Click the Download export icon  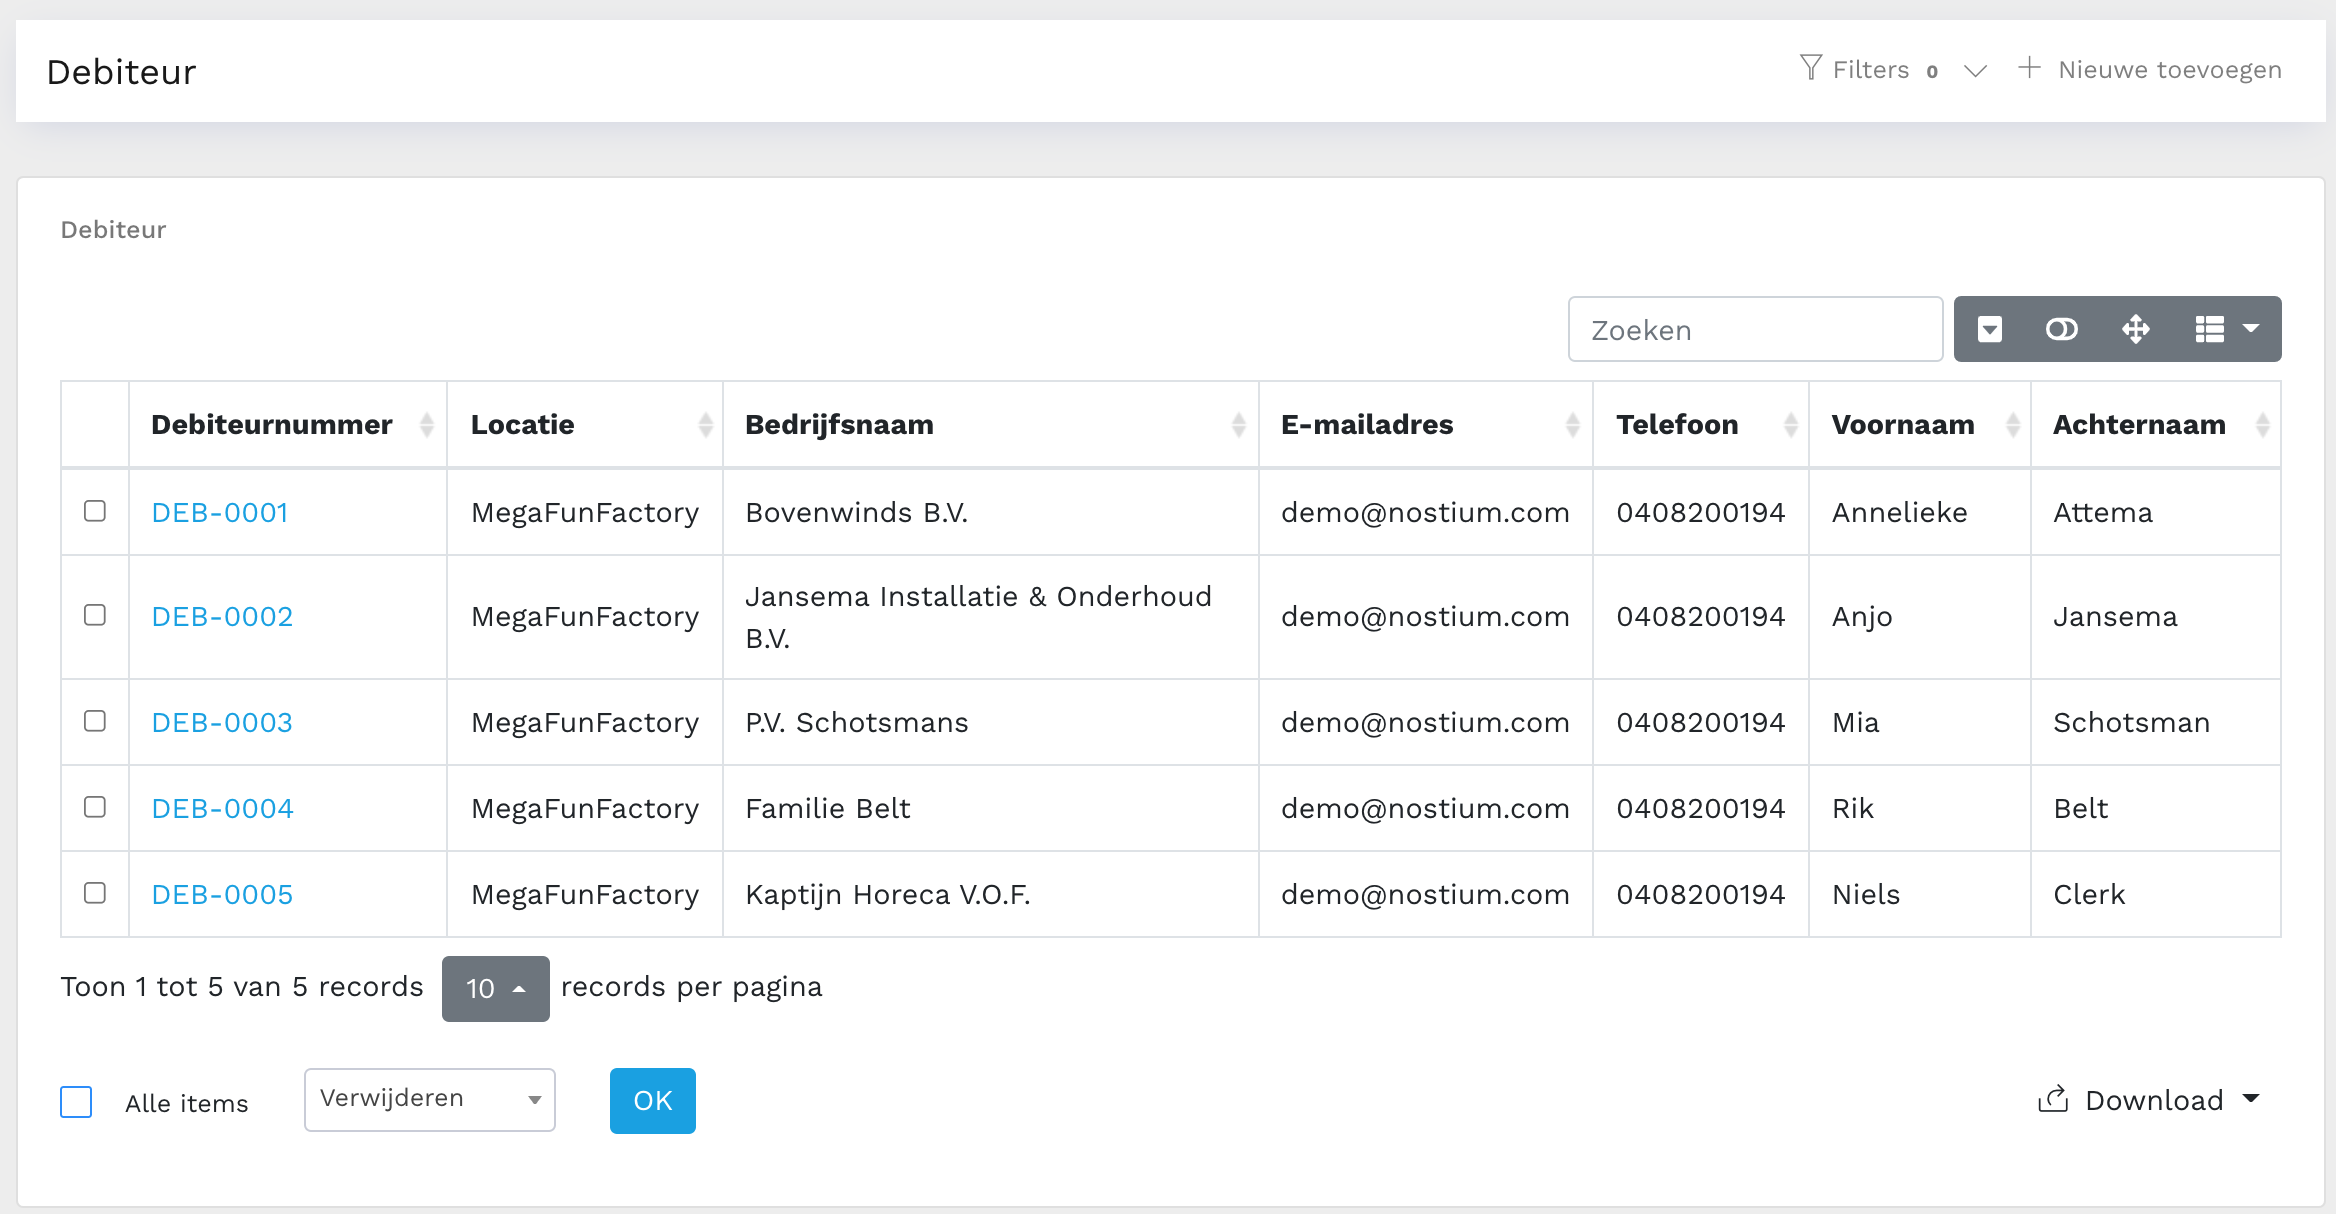(2053, 1099)
